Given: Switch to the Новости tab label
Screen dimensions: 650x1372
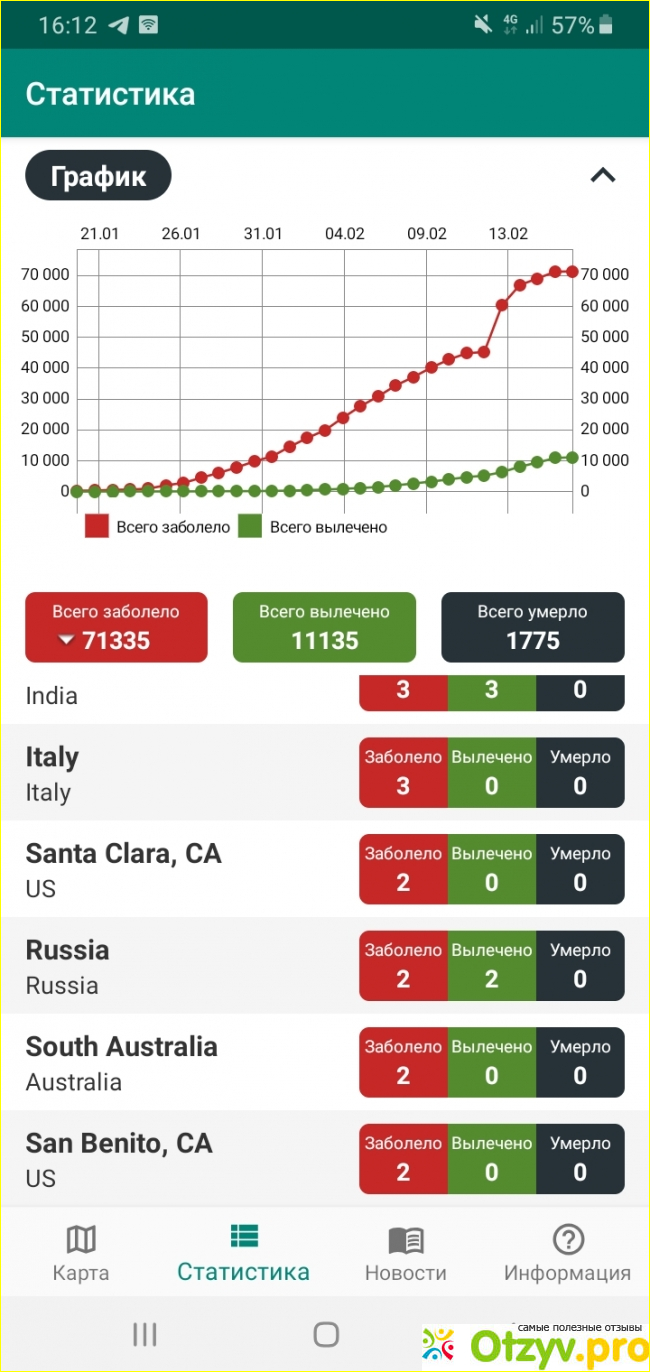Looking at the screenshot, I should click(x=406, y=1273).
